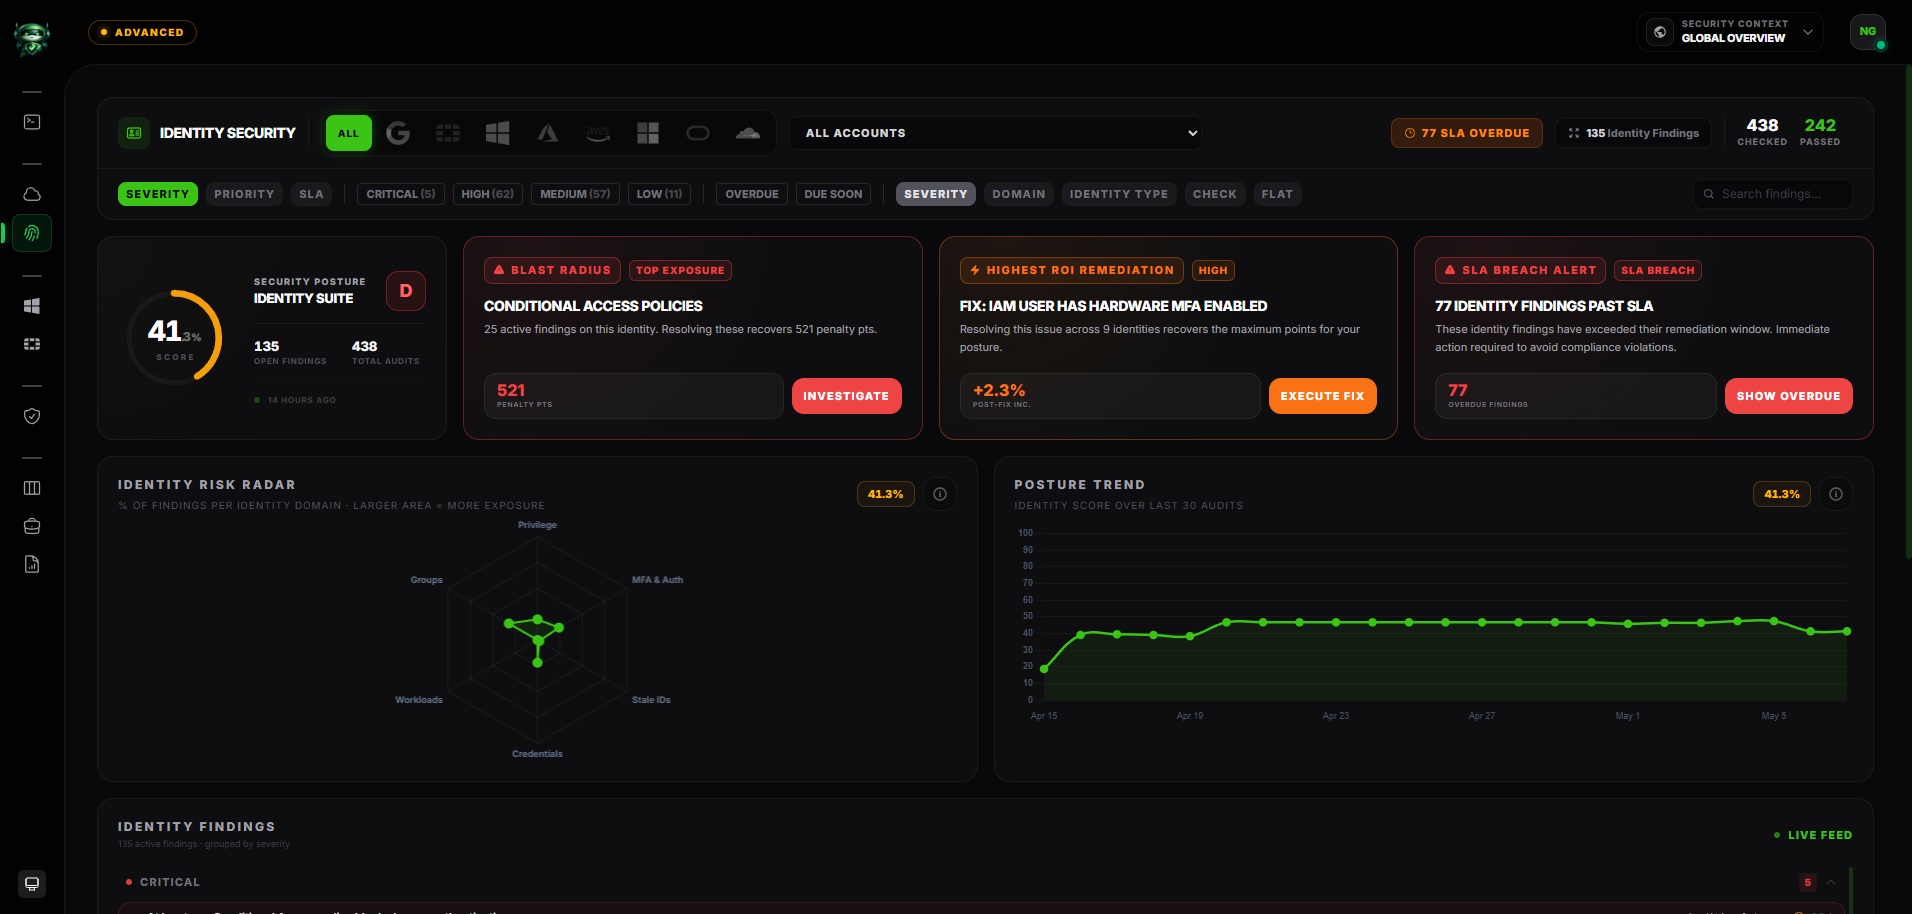
Task: Click the critical count badge showing 5
Action: pos(1808,882)
